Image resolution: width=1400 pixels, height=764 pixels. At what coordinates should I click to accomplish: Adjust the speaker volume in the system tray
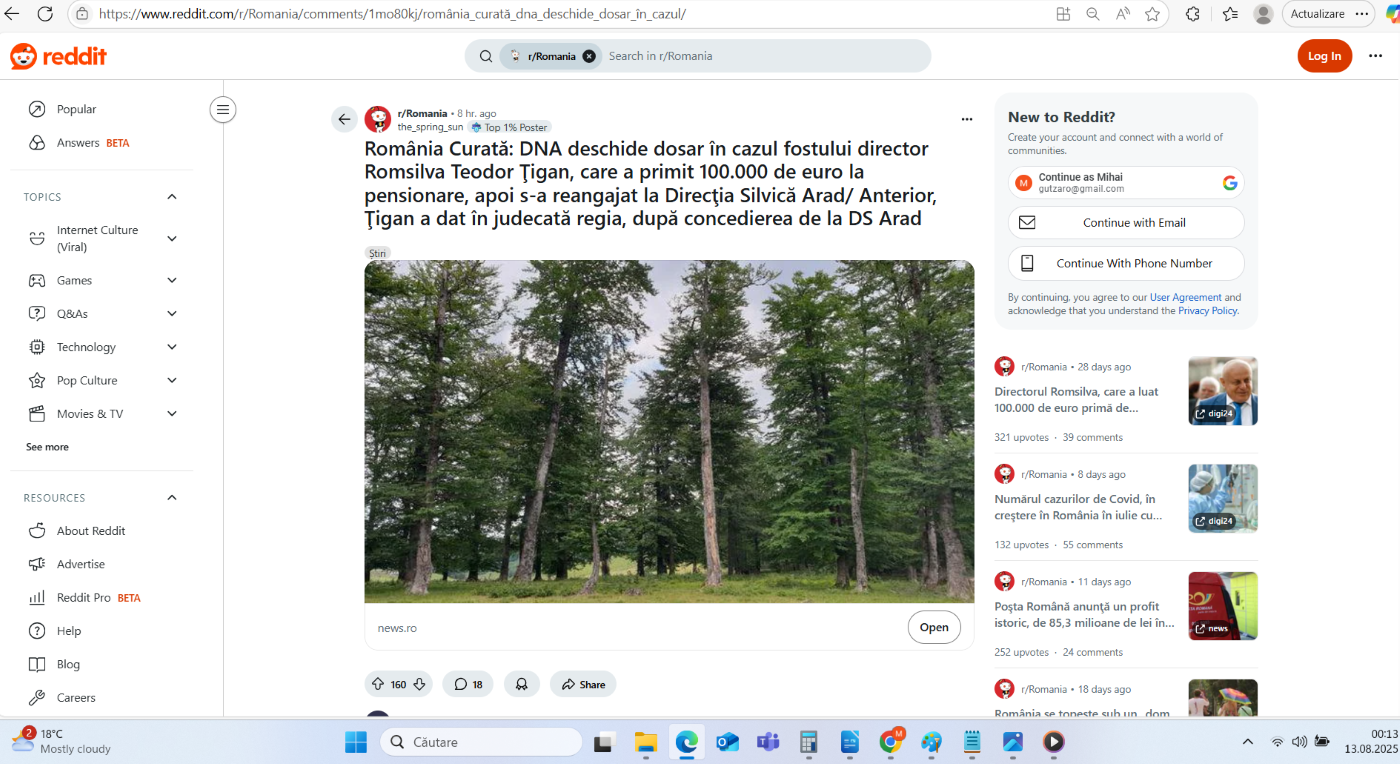point(1299,741)
